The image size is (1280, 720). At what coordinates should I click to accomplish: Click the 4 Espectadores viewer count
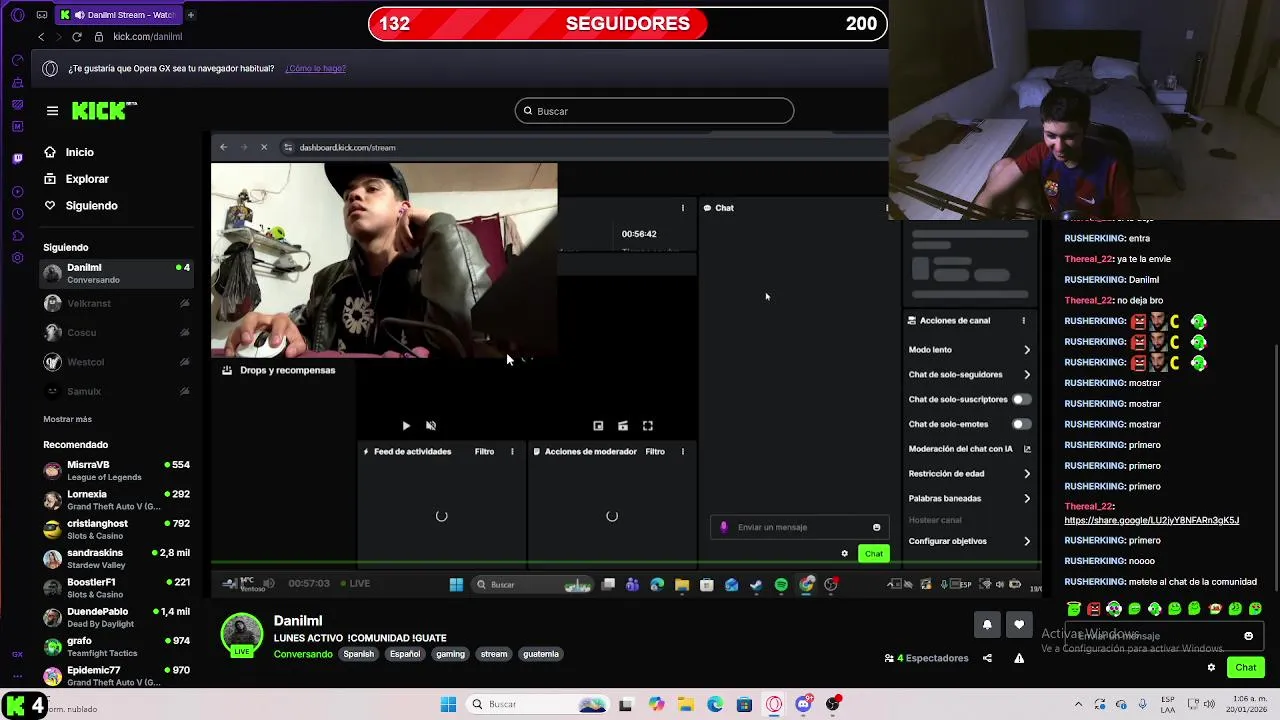point(927,658)
